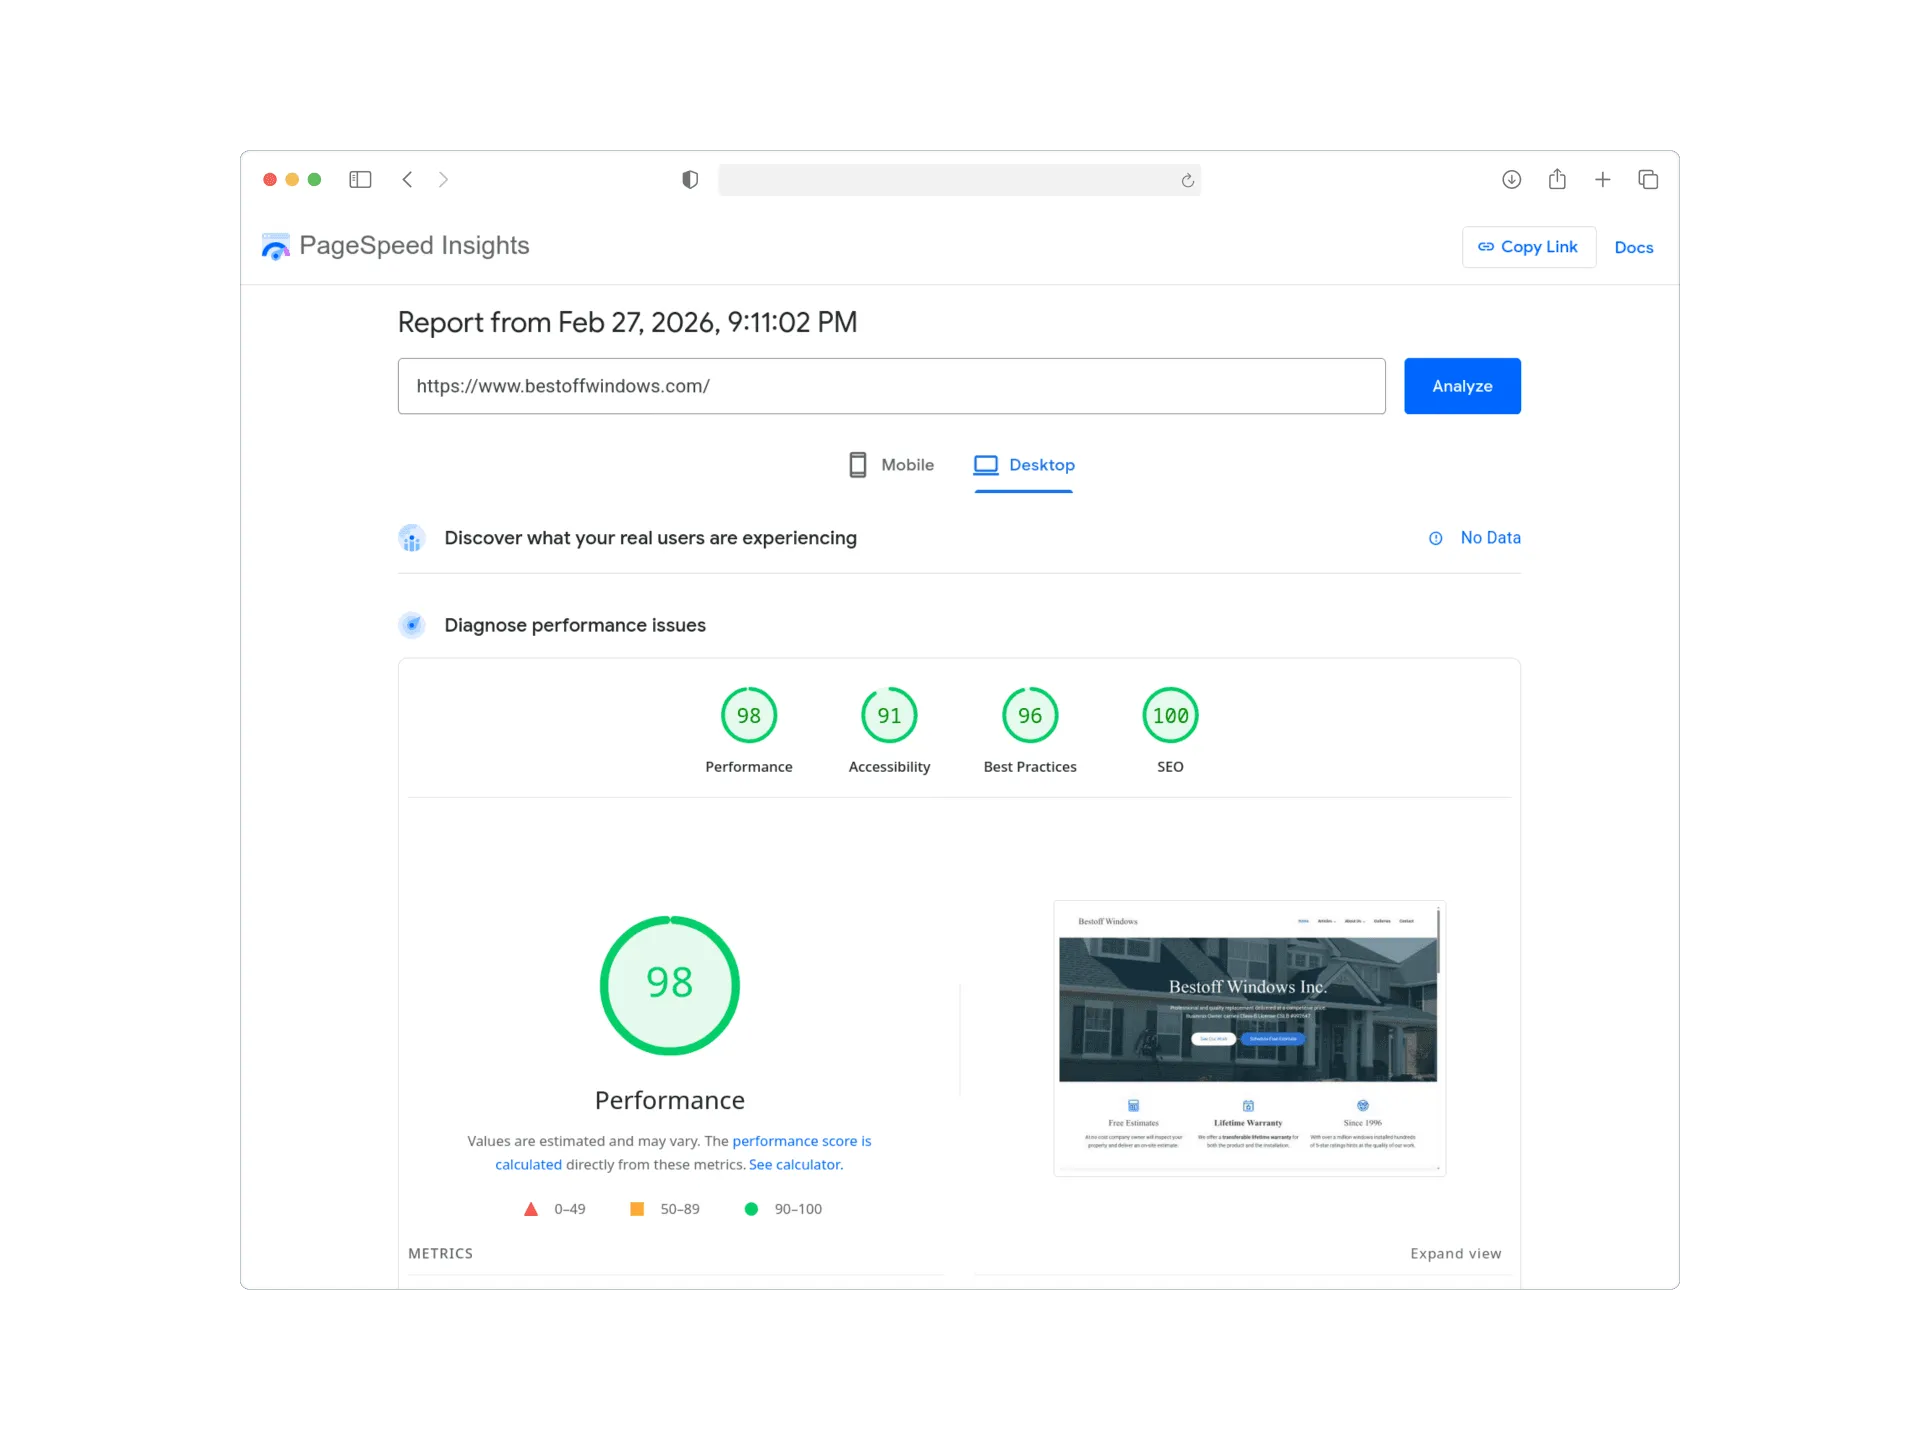Image resolution: width=1920 pixels, height=1440 pixels.
Task: Click Expand view for metrics
Action: (x=1456, y=1254)
